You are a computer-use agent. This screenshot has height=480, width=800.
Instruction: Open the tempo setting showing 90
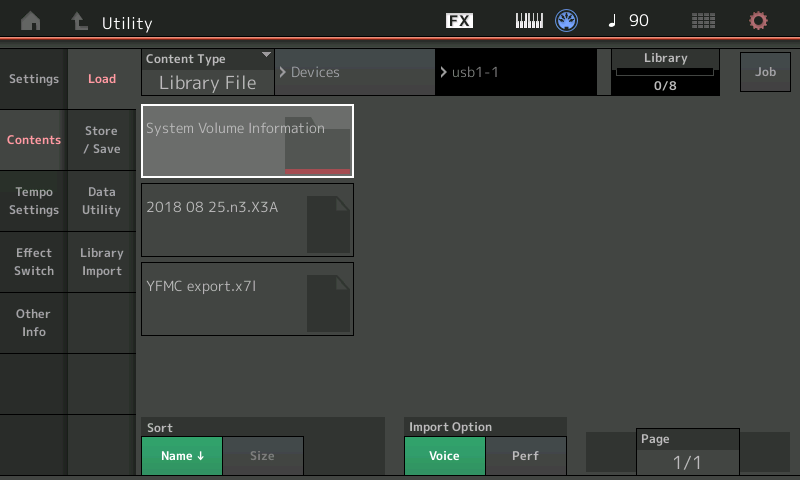(629, 21)
